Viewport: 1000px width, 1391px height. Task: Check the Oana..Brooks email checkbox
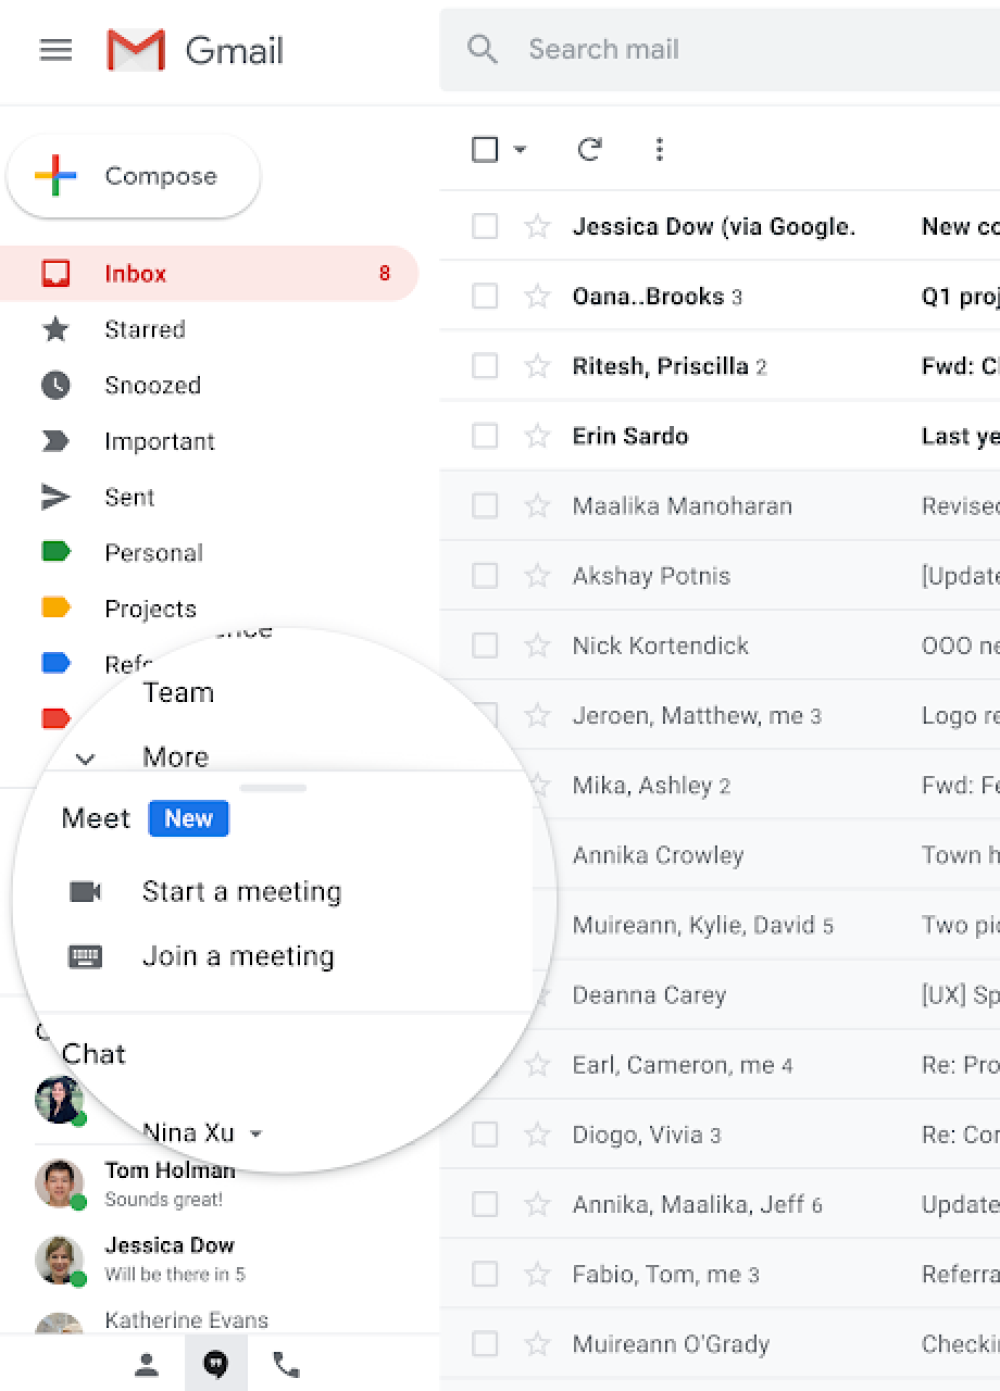pos(485,296)
